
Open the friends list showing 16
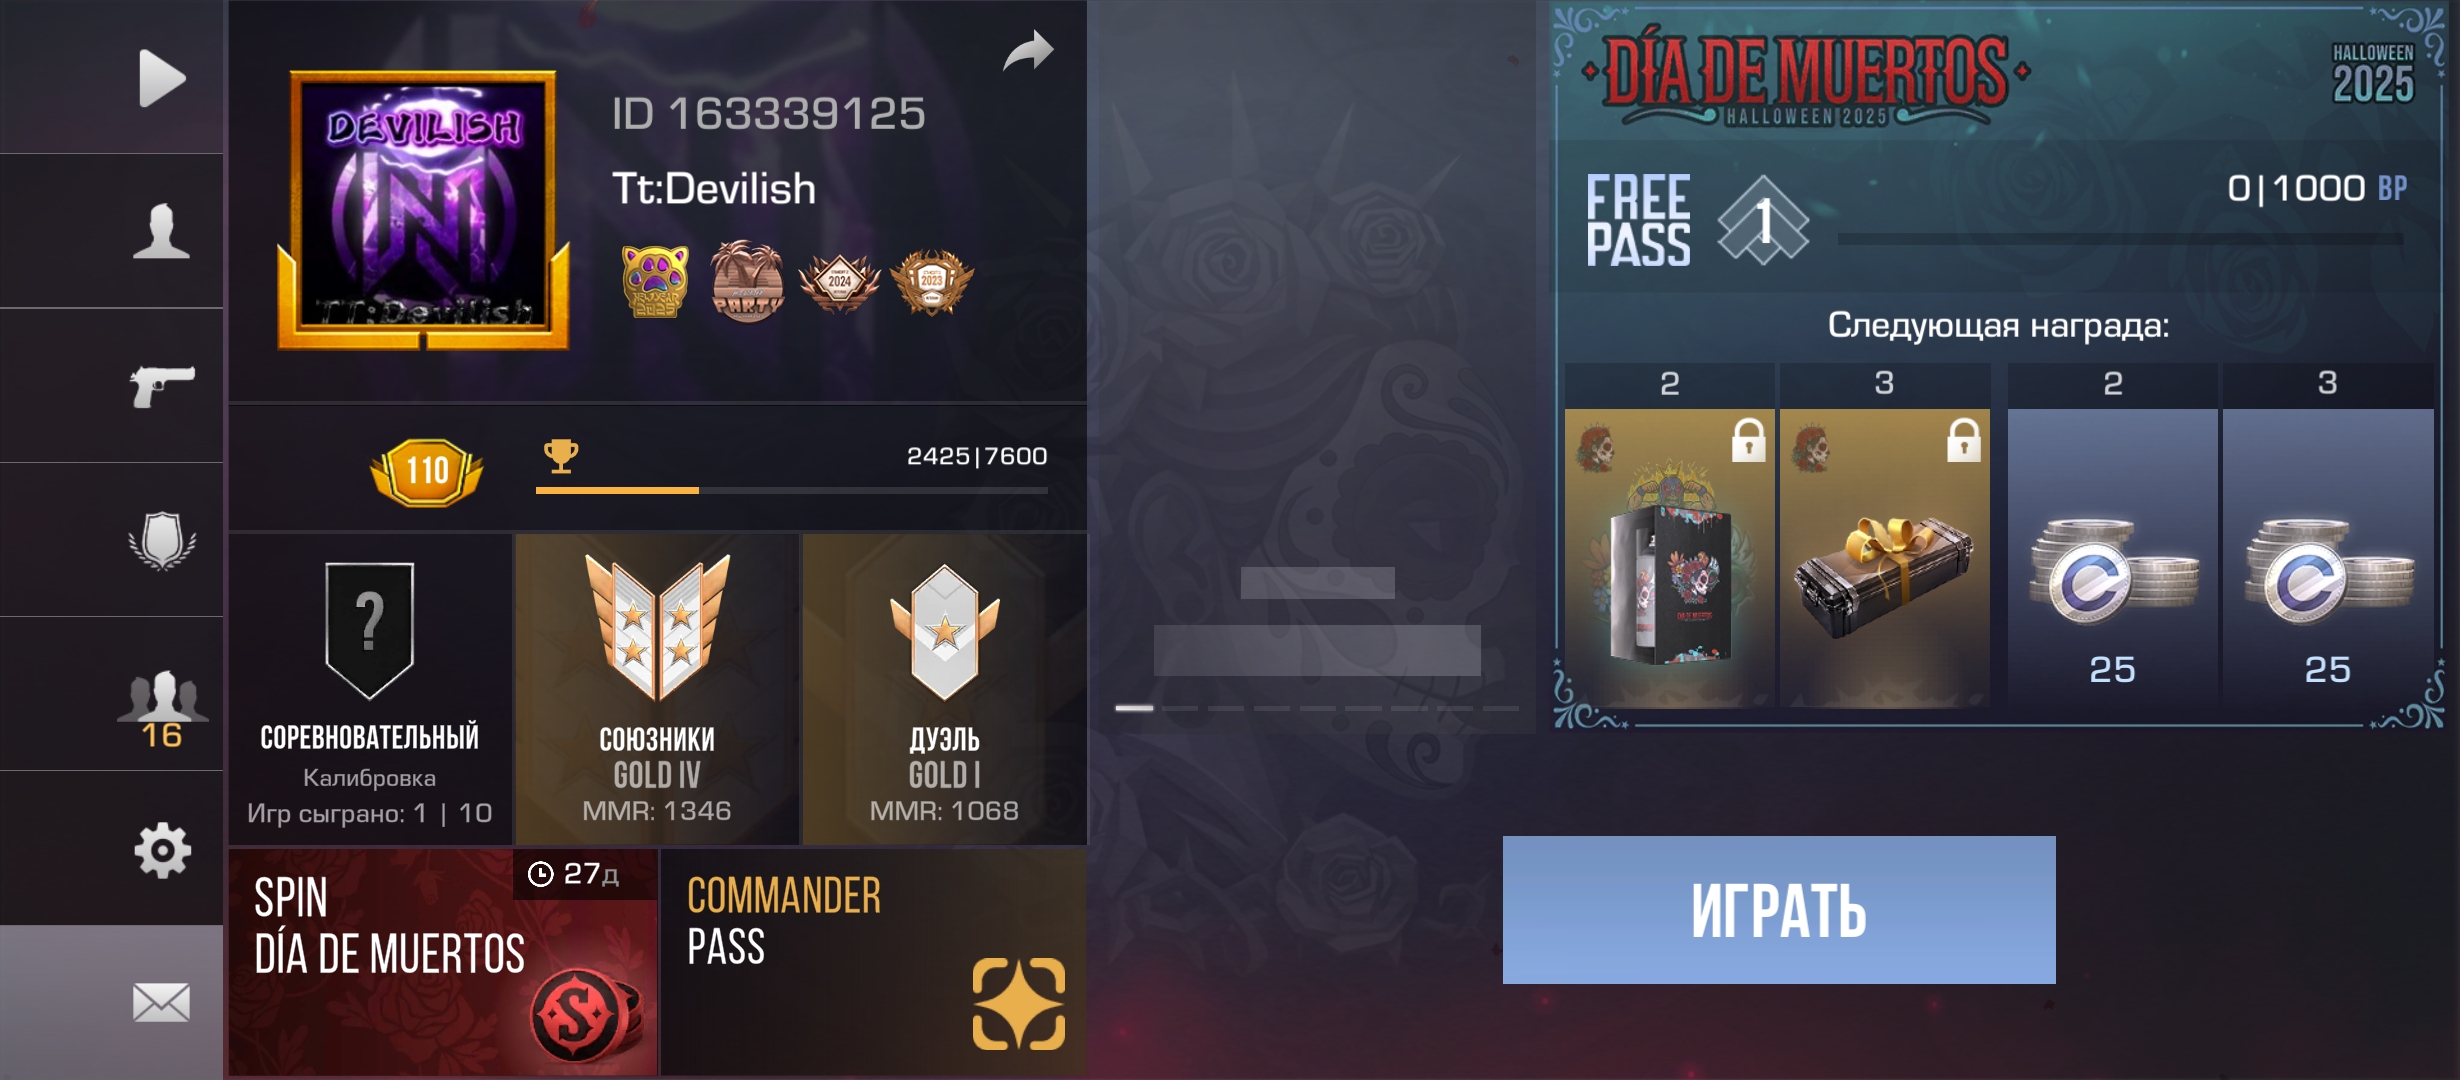162,708
